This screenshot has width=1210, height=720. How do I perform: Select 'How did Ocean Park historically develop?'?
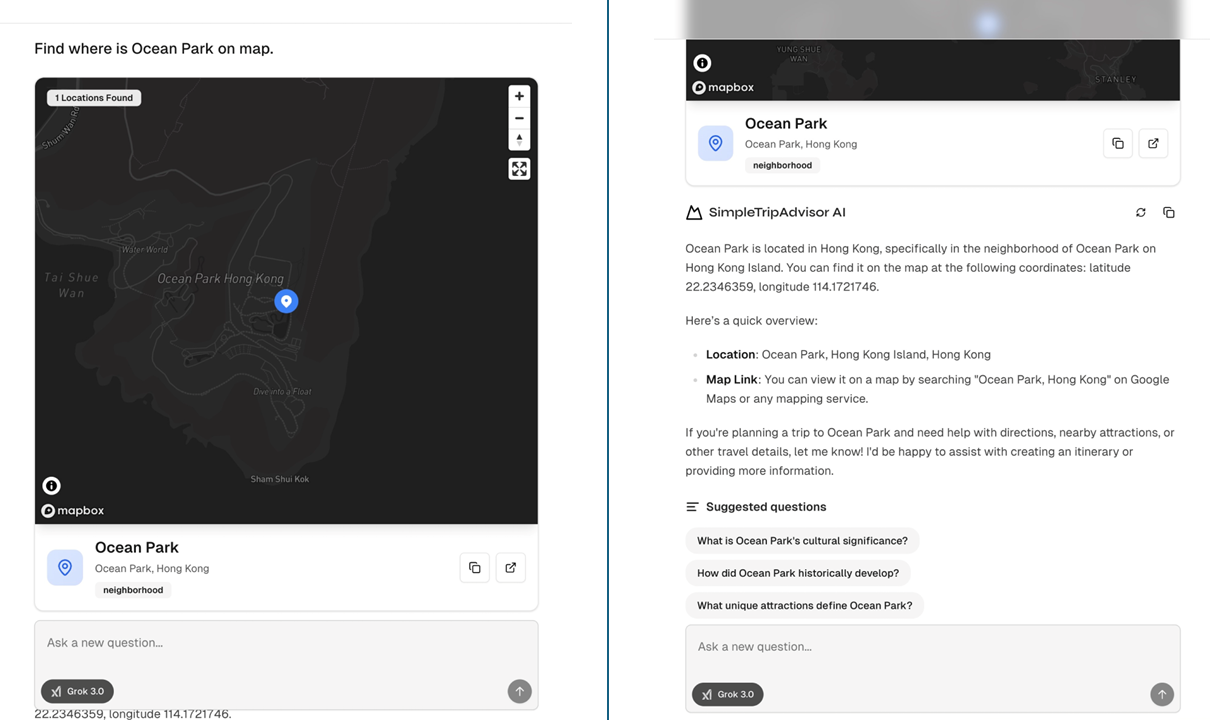coord(798,573)
